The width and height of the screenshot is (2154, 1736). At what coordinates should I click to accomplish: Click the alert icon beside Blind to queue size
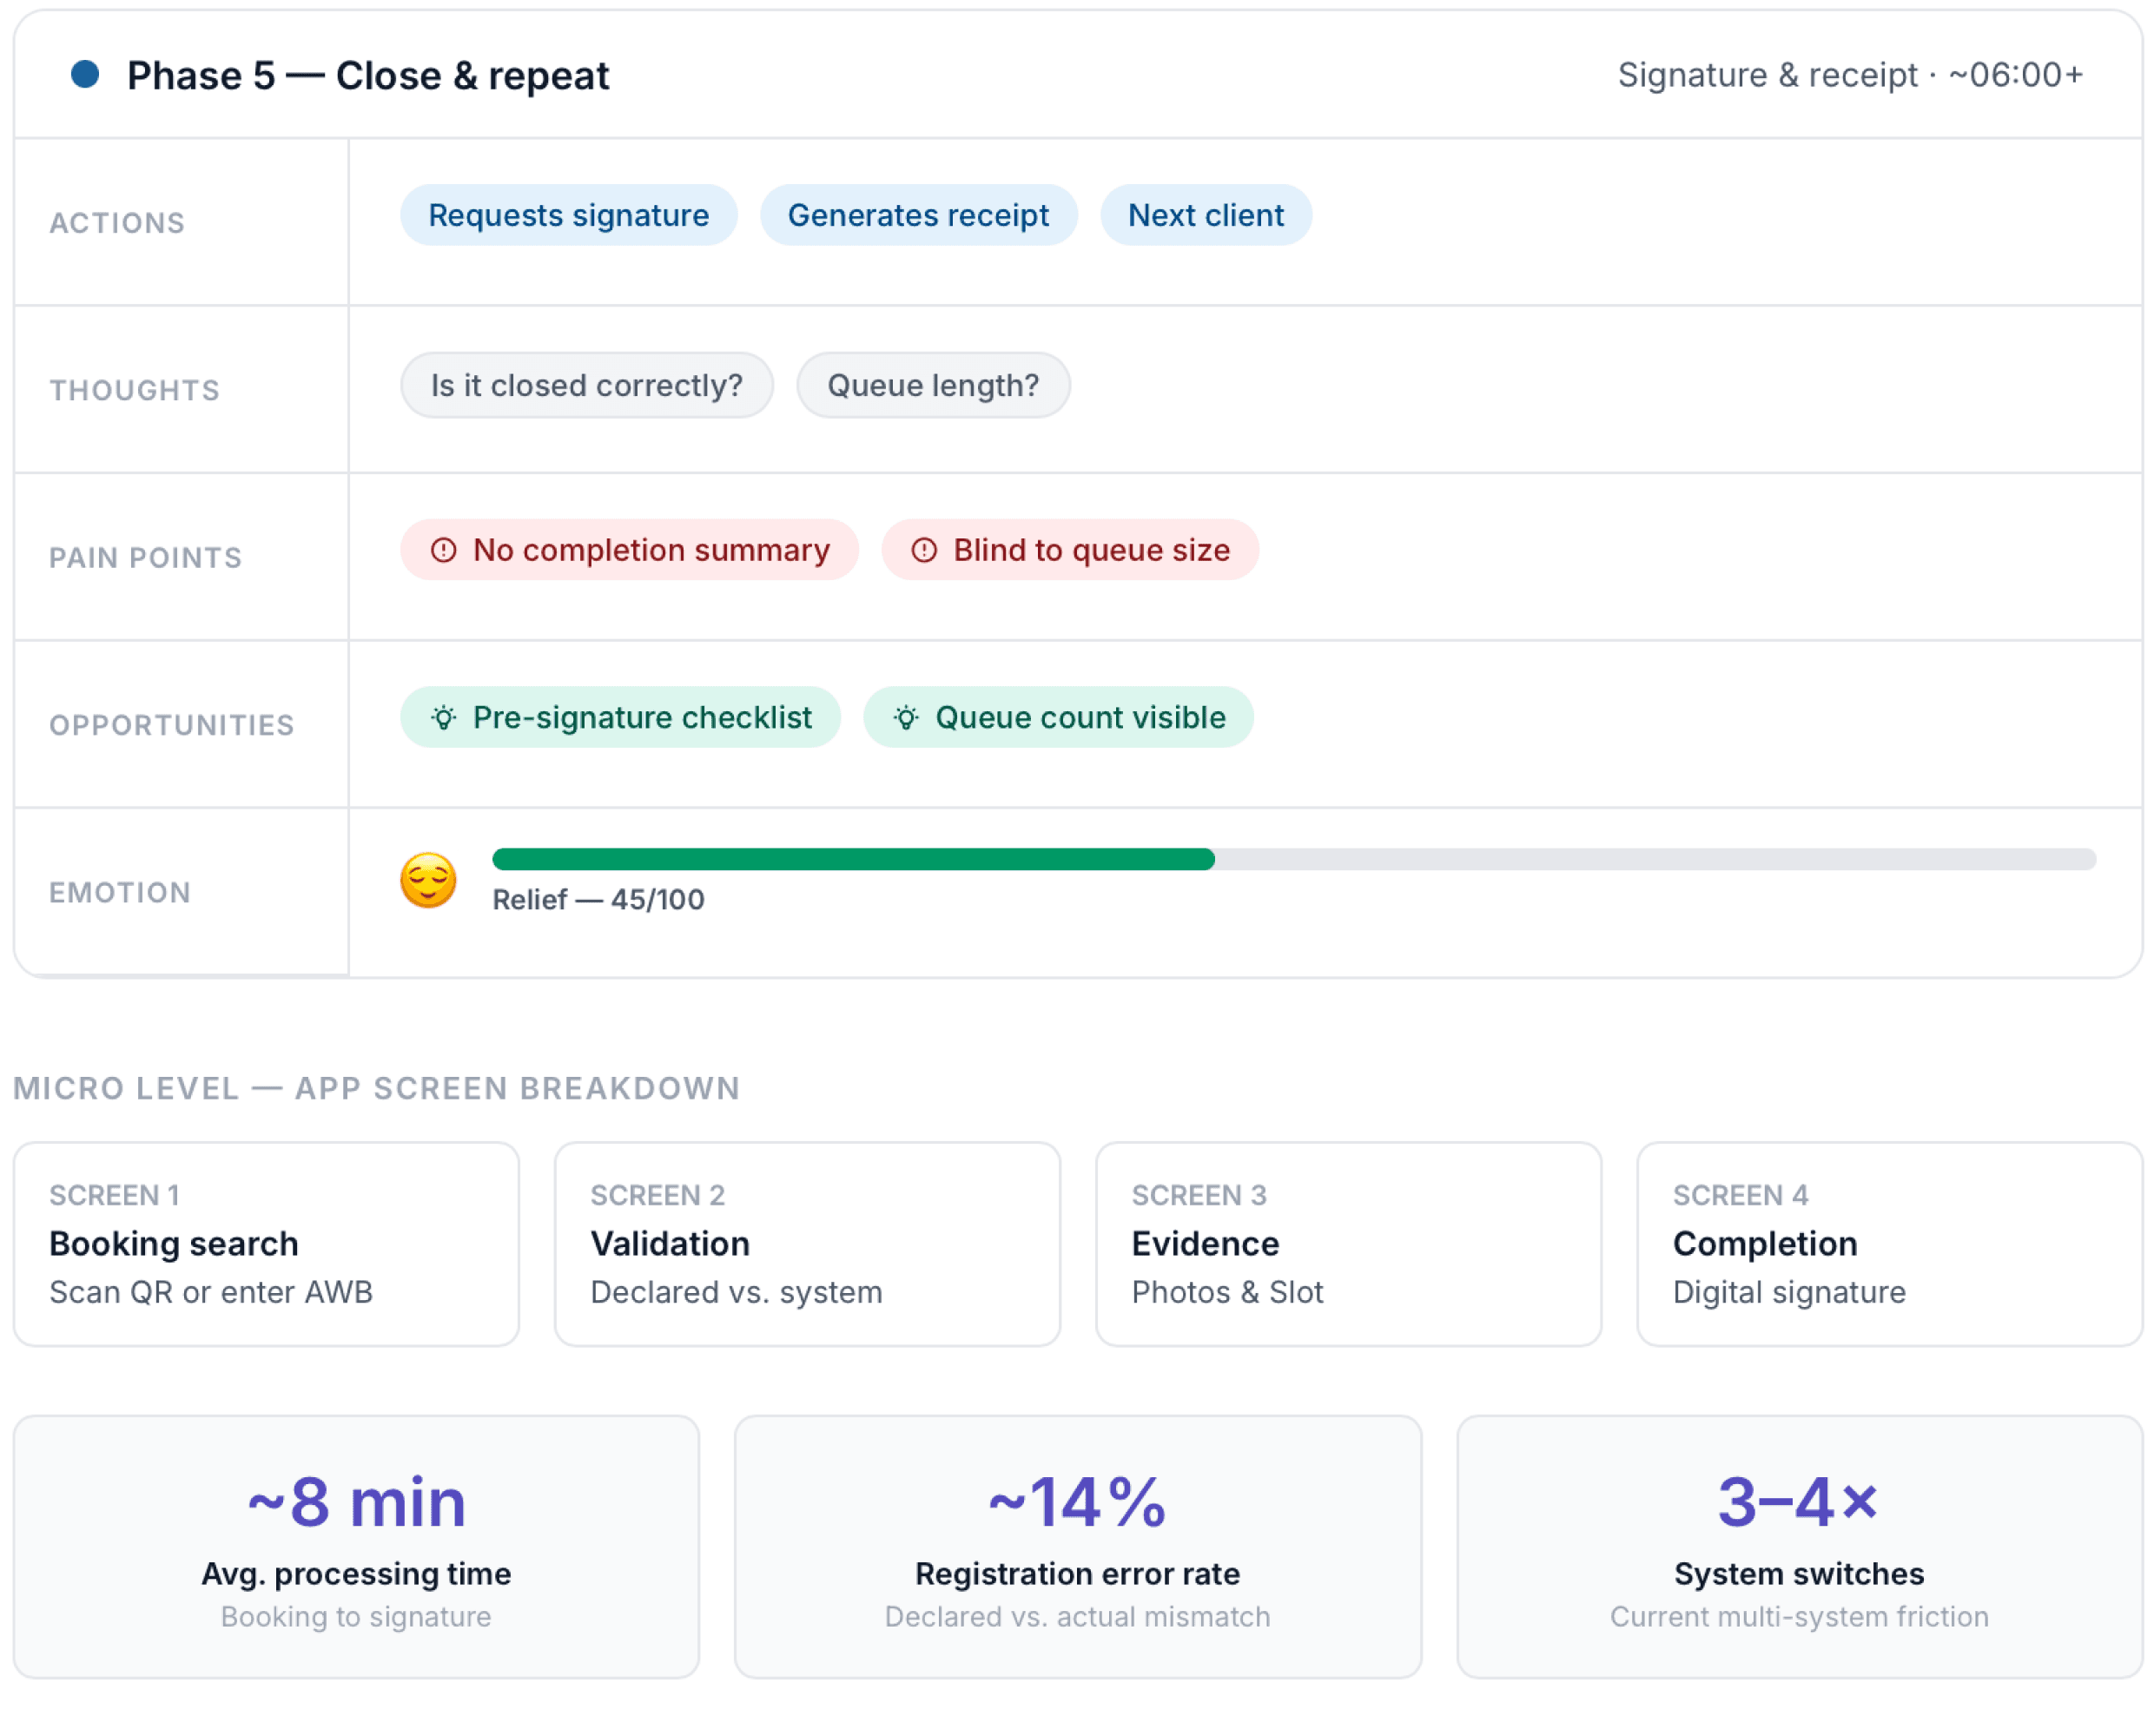pyautogui.click(x=924, y=550)
